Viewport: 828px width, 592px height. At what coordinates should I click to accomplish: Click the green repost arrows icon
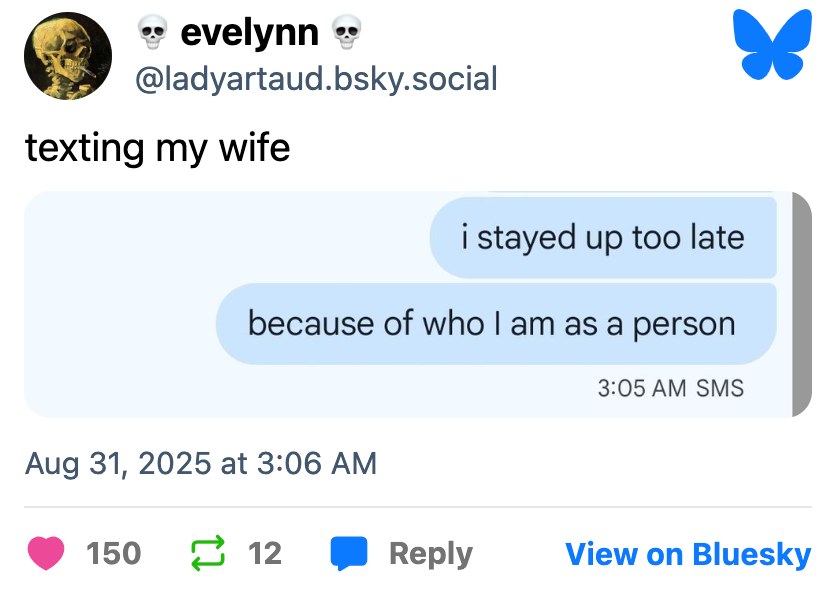pyautogui.click(x=207, y=553)
